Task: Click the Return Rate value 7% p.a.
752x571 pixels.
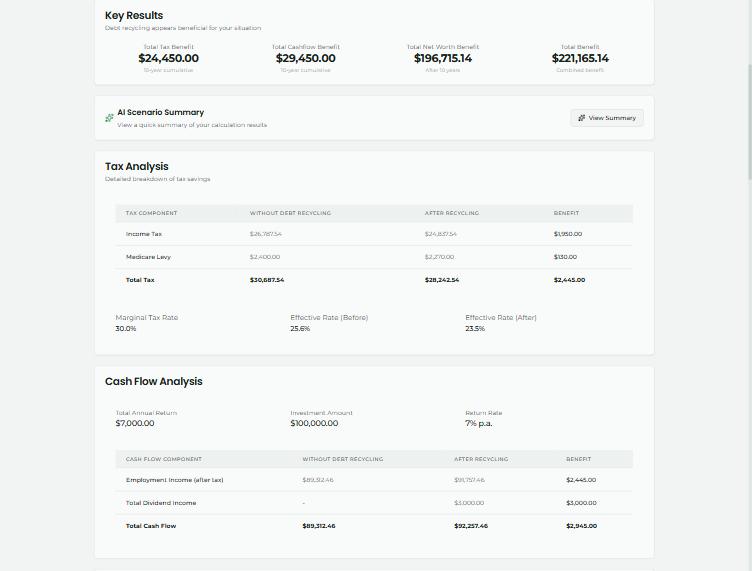Action: 479,423
